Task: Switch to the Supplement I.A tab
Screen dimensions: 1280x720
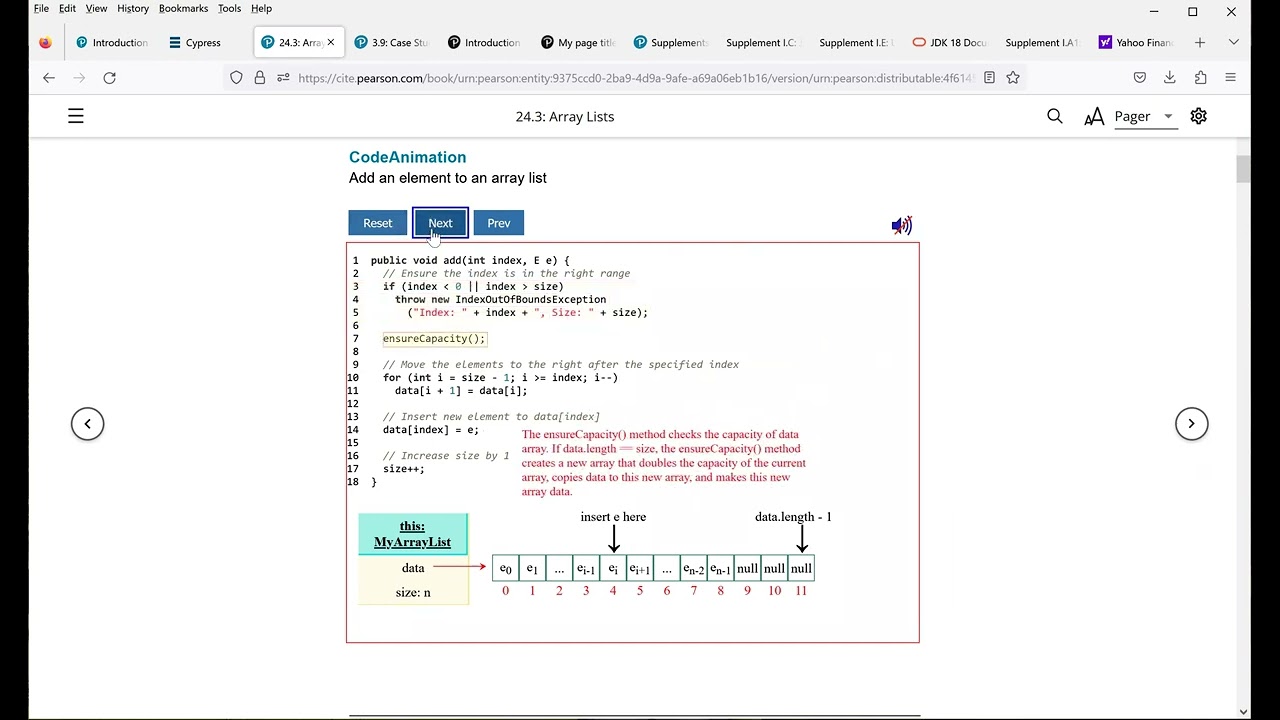Action: click(1041, 43)
